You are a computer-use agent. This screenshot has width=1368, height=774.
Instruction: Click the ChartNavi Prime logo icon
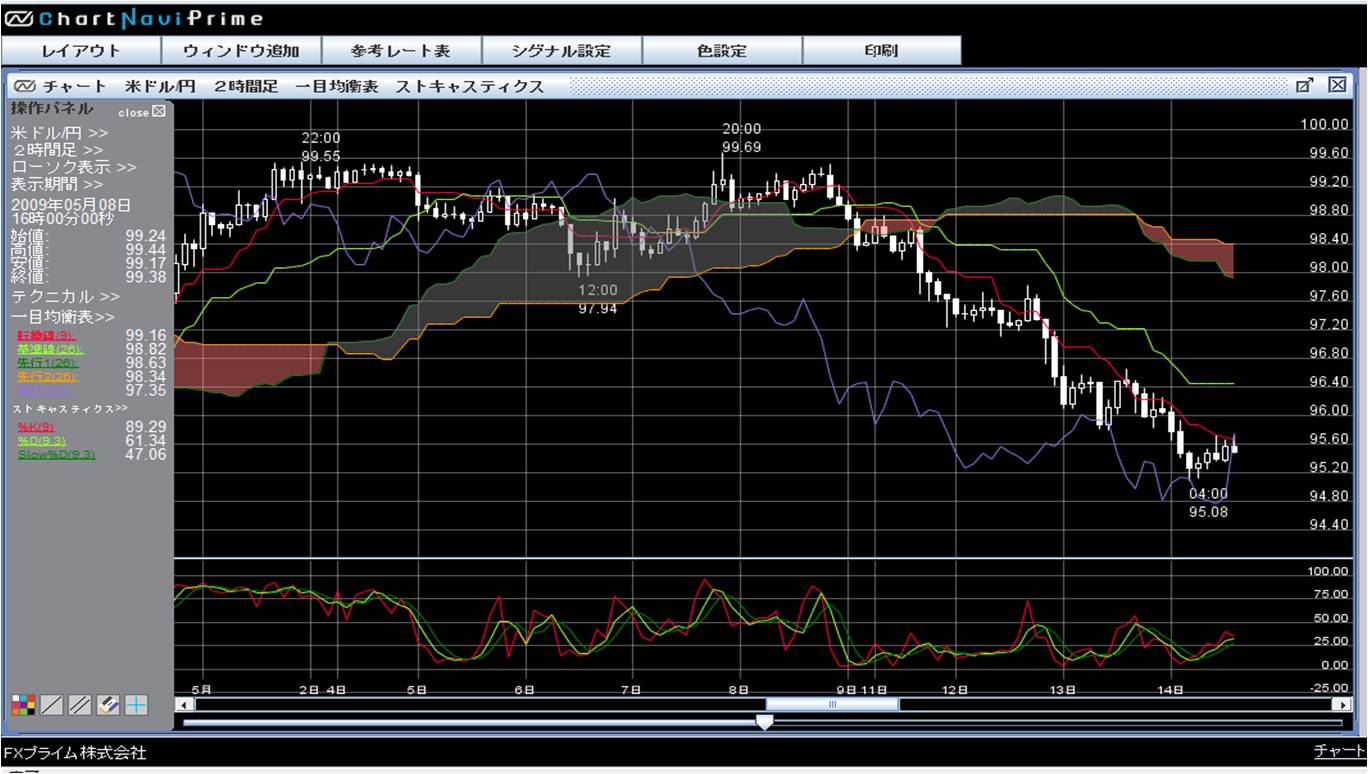20,18
